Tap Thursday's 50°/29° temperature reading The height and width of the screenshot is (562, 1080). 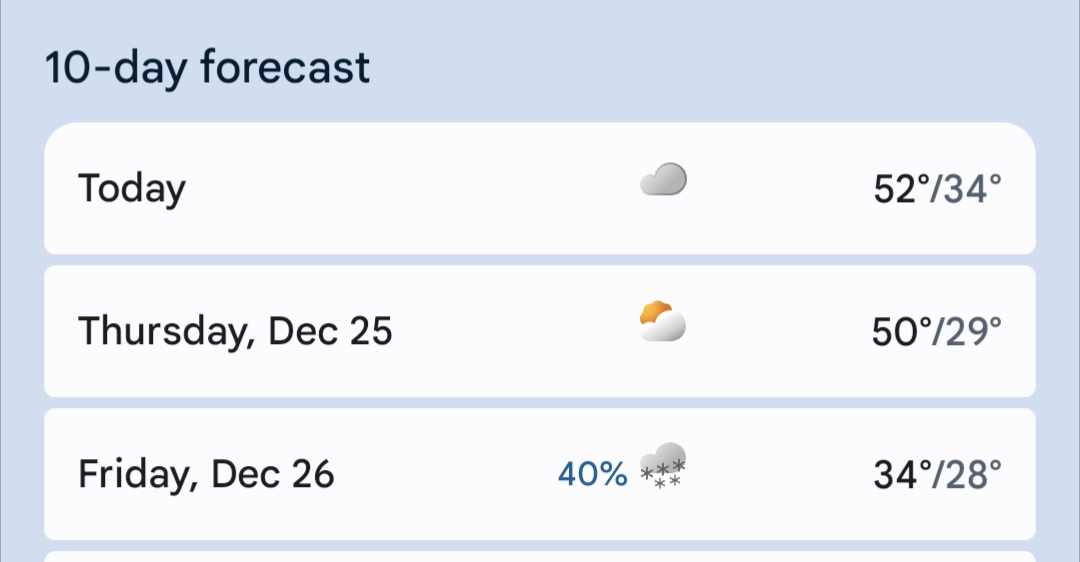(x=936, y=331)
